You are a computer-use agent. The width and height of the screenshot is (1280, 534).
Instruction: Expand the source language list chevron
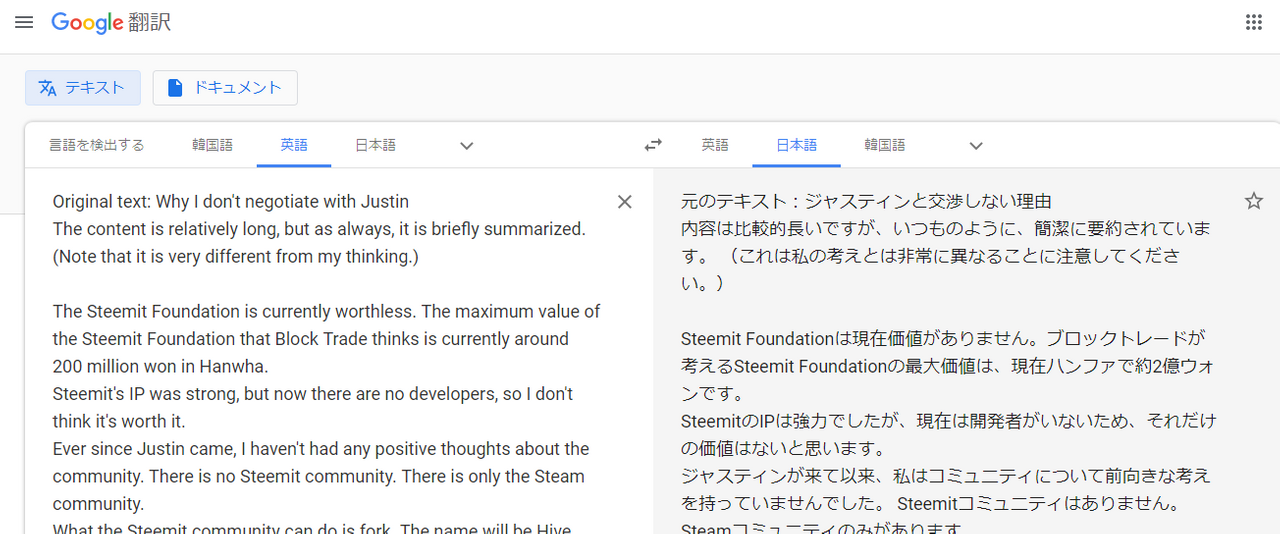466,146
